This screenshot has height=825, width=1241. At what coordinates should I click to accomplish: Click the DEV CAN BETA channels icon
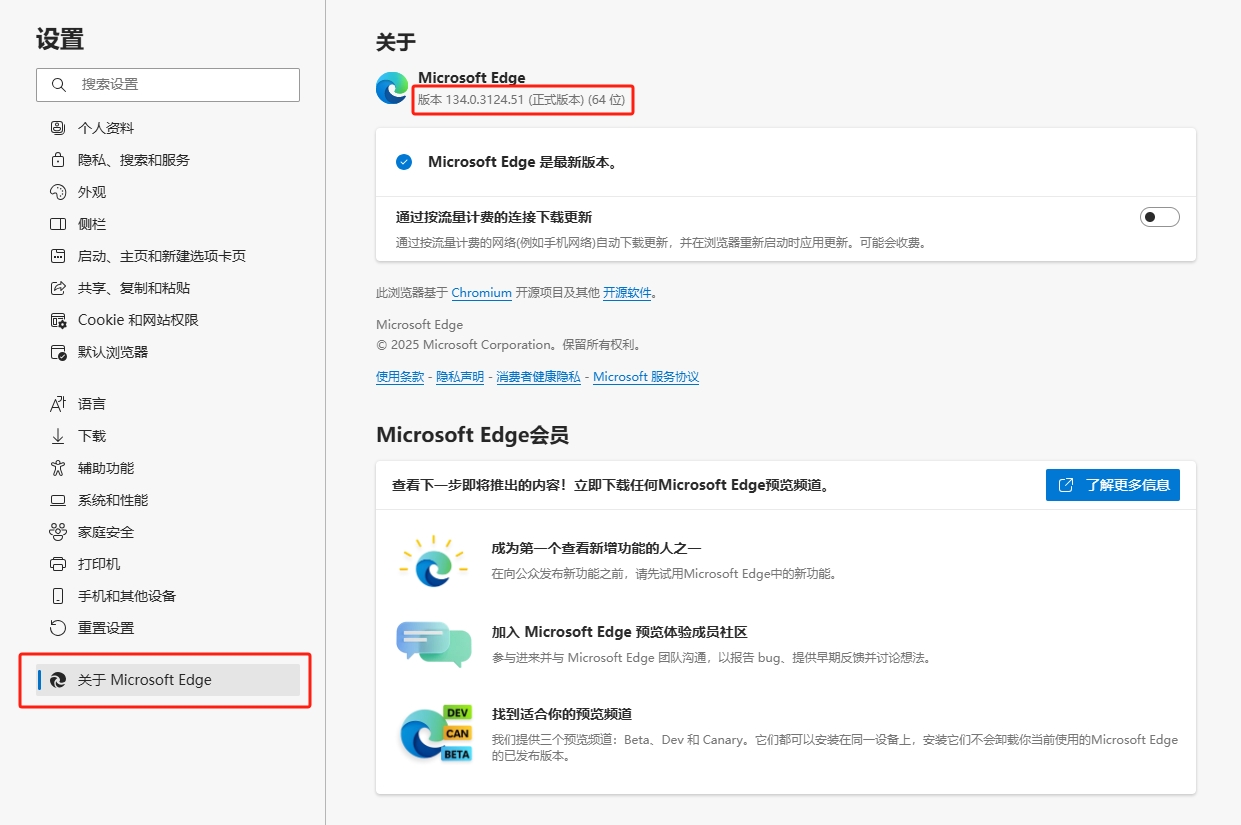tap(435, 734)
